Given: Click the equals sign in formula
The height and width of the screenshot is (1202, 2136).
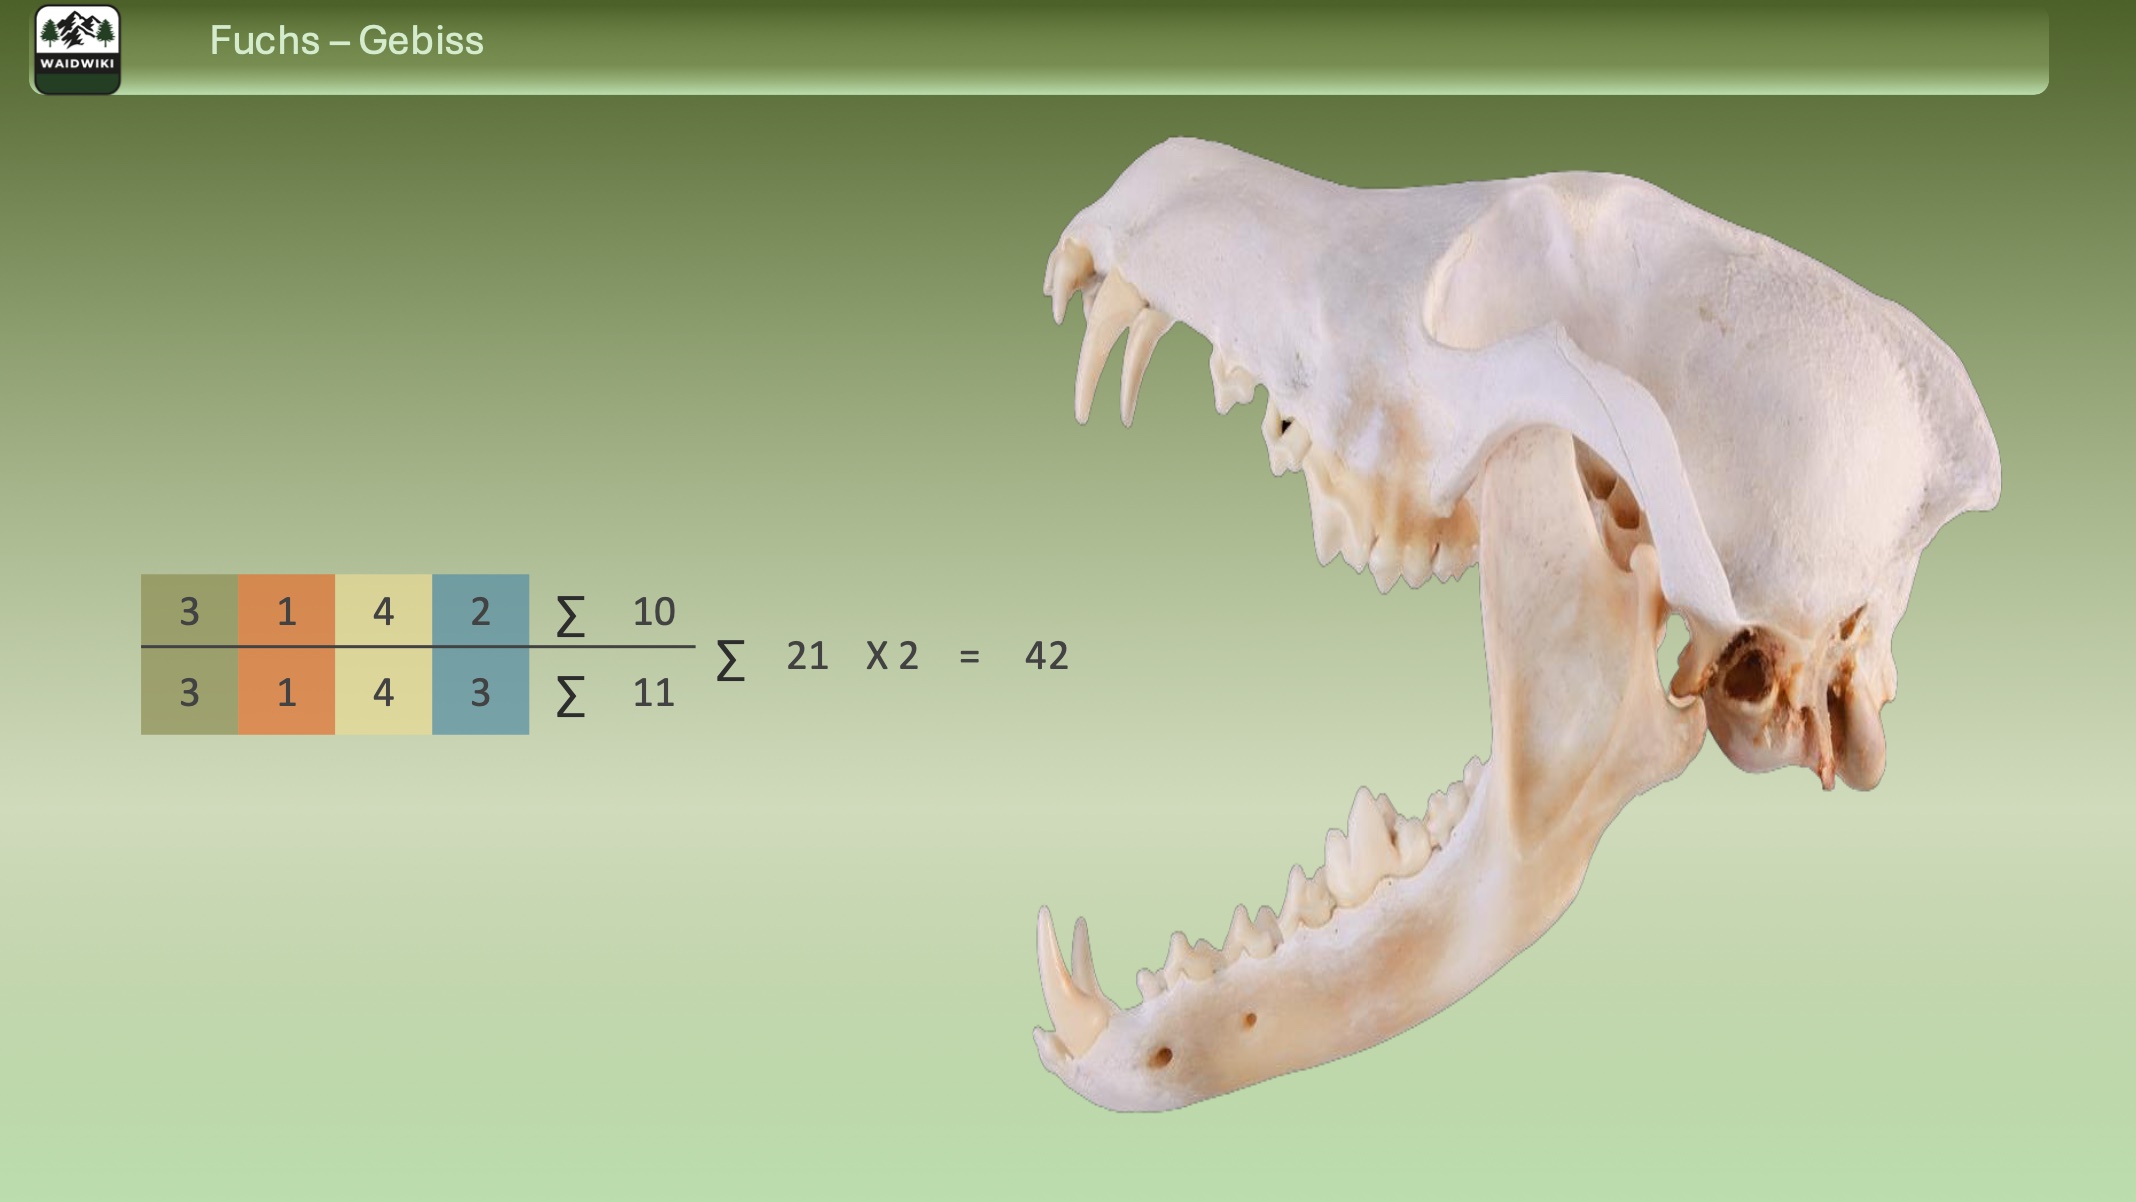Looking at the screenshot, I should click(969, 657).
